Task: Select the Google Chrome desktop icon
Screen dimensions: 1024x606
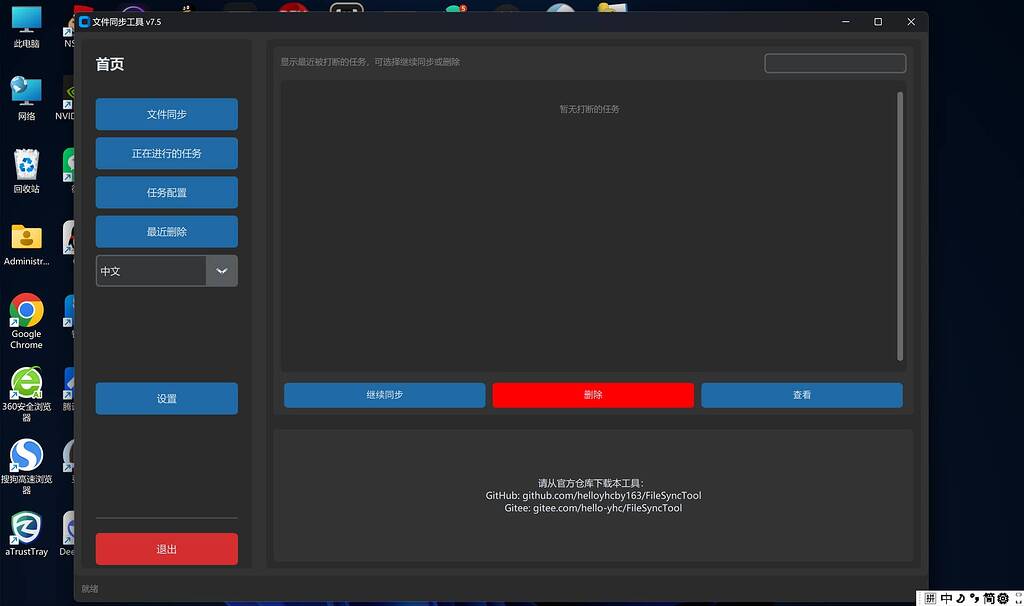Action: click(x=27, y=321)
